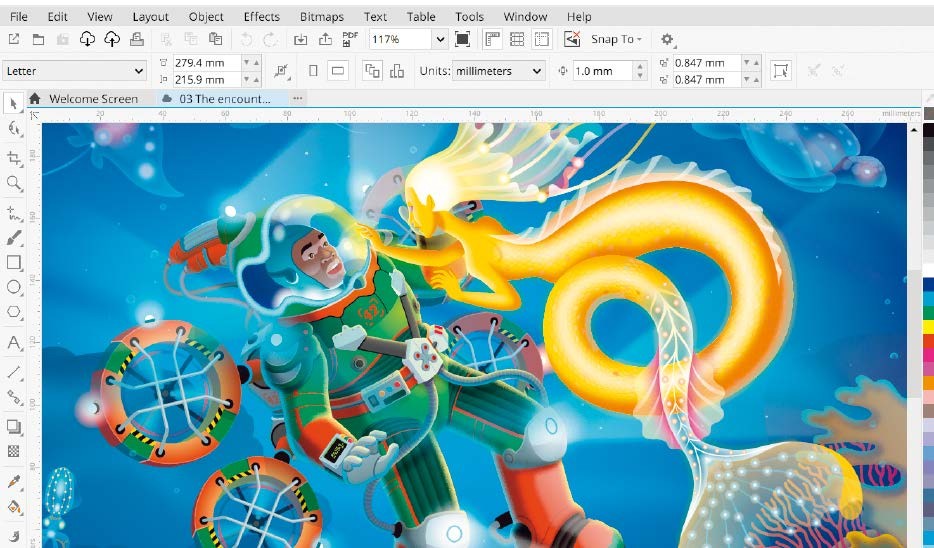Select the Connector tool

14,397
